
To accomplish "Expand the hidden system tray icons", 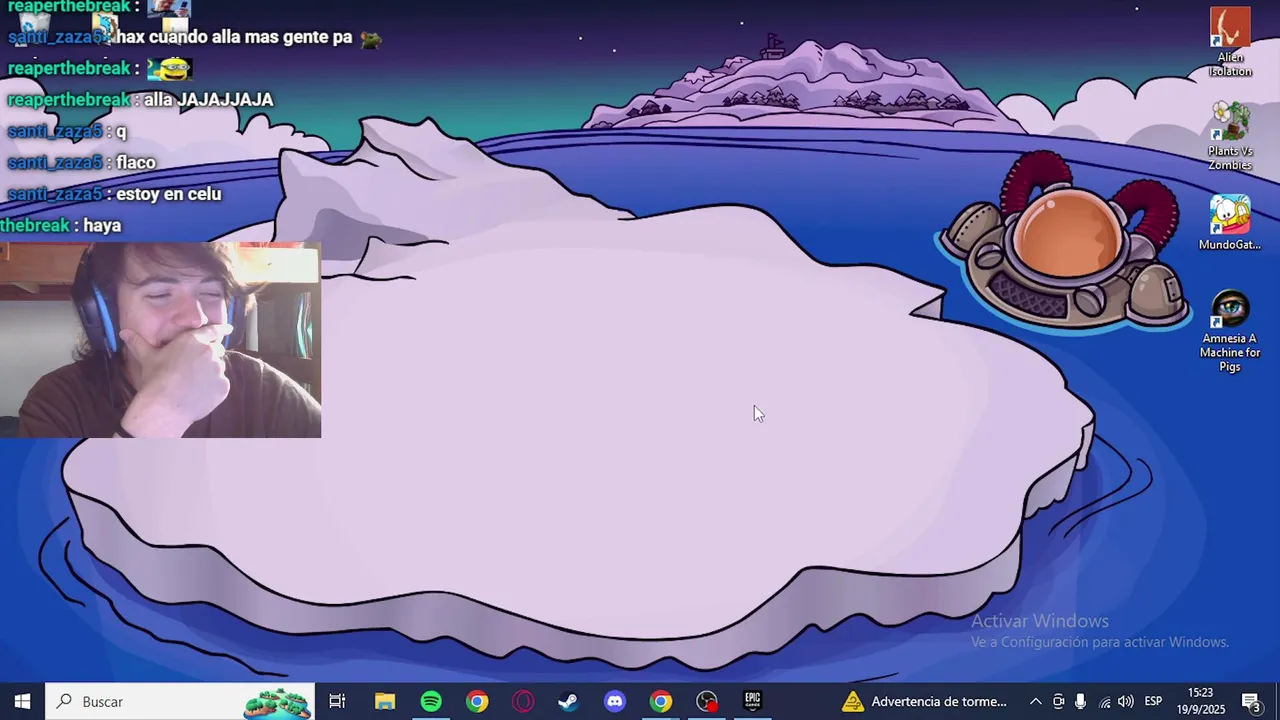I will tap(1036, 701).
